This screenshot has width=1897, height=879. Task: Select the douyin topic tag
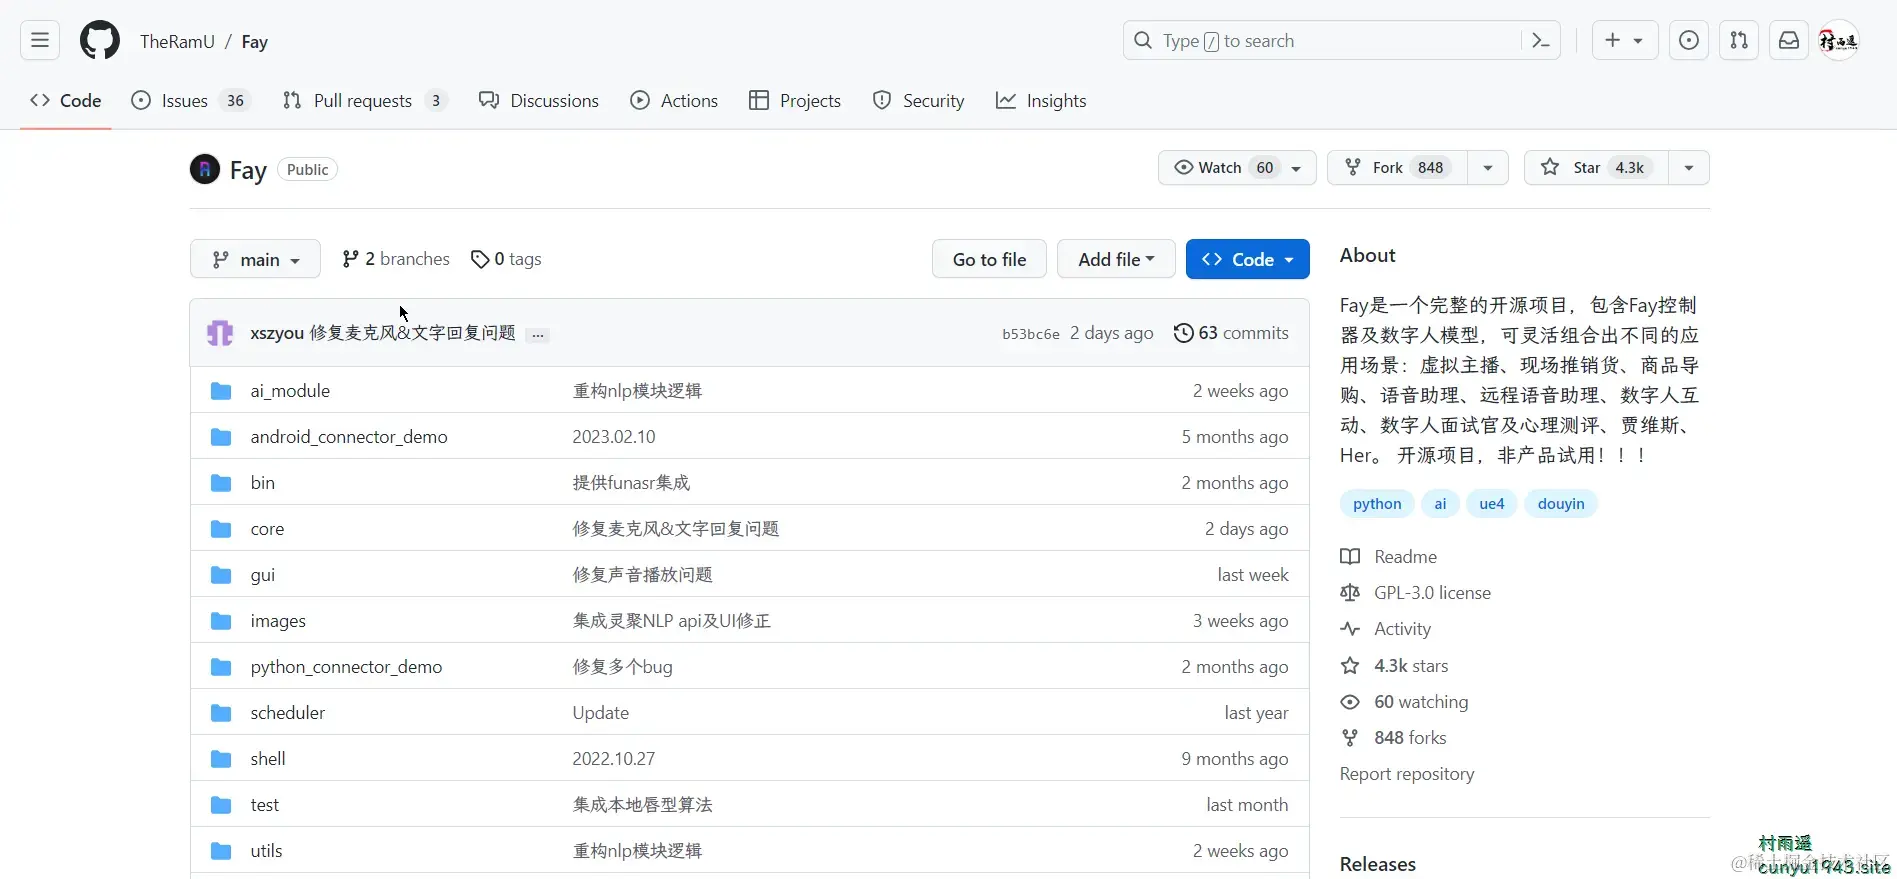click(x=1561, y=504)
